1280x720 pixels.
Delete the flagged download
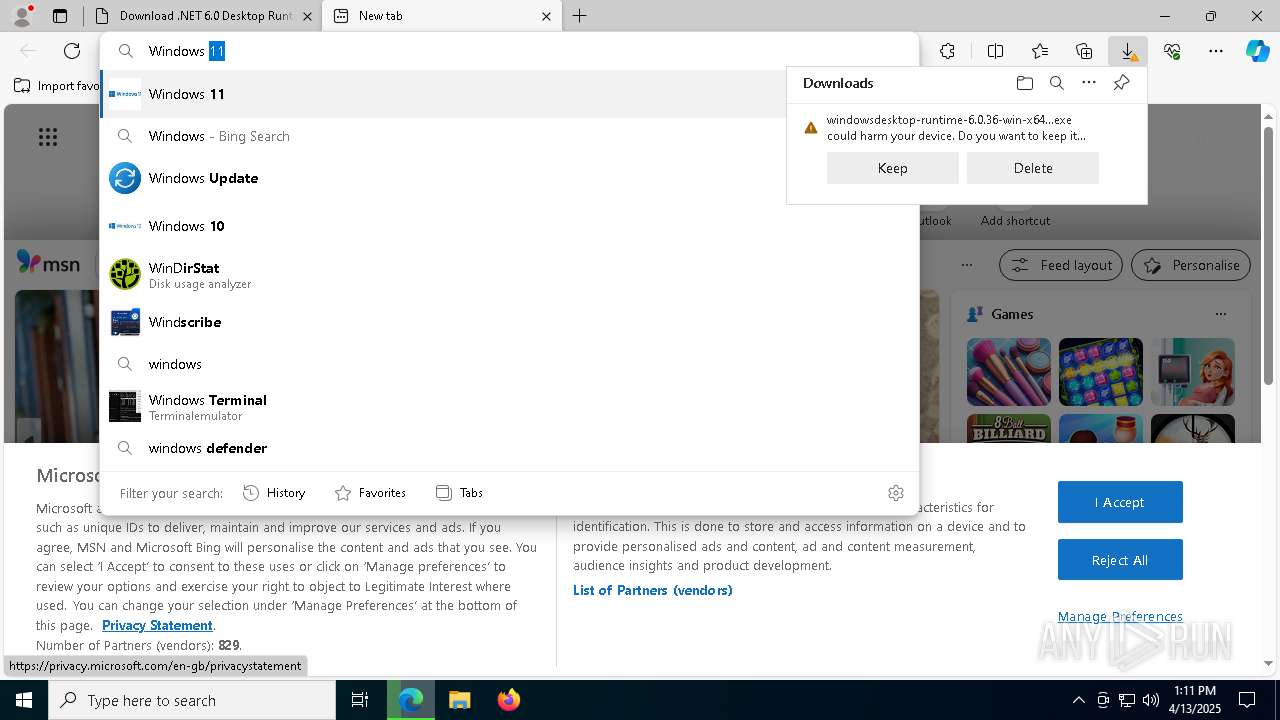pos(1032,168)
